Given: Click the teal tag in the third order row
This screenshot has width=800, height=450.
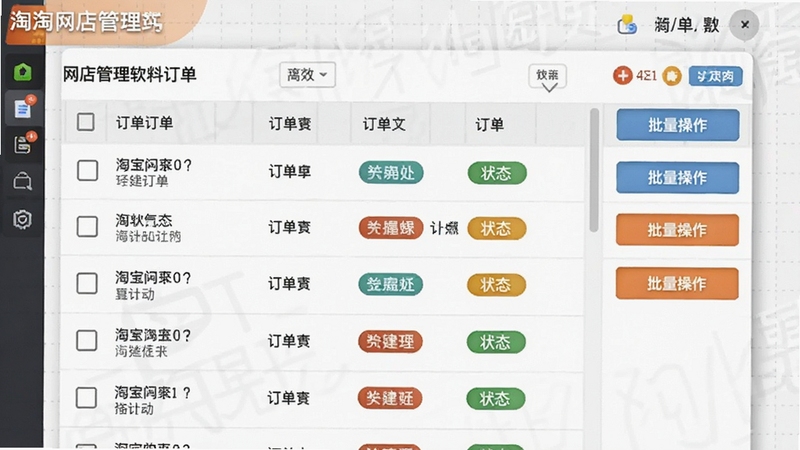Looking at the screenshot, I should [390, 284].
